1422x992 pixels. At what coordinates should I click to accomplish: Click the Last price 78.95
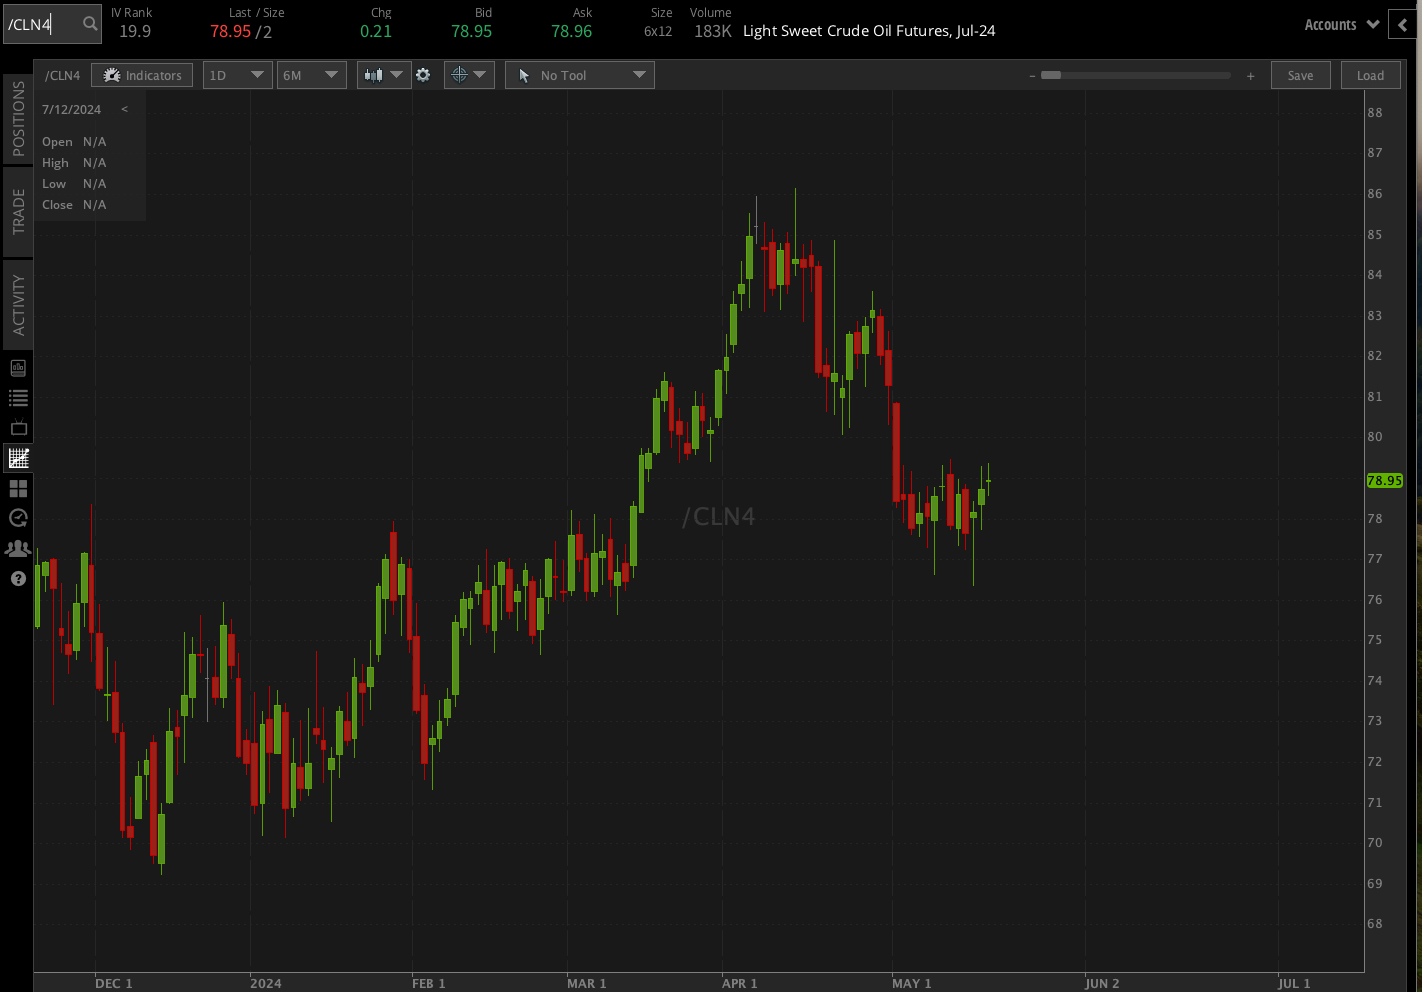coord(231,31)
